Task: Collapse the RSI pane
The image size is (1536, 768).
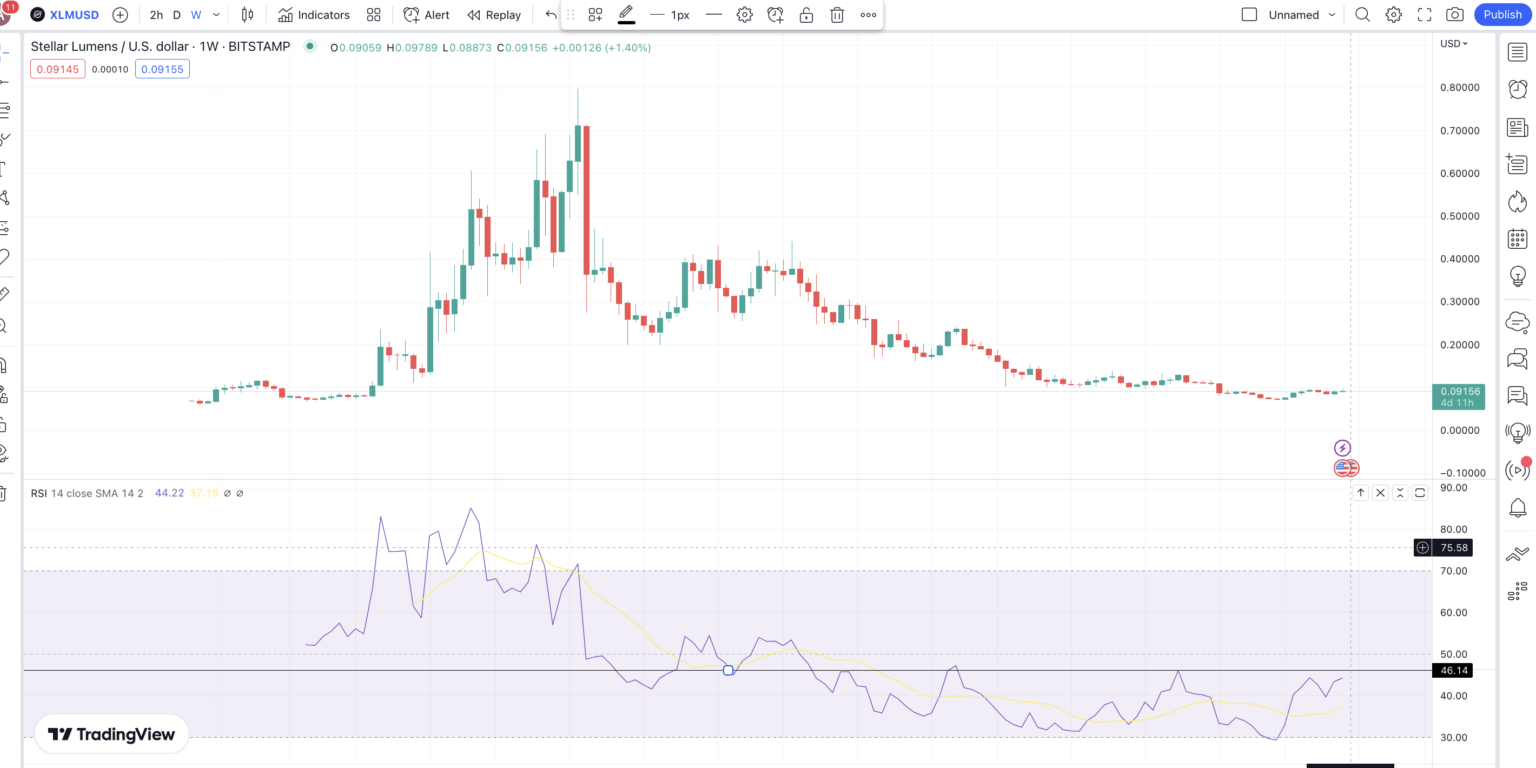Action: (1400, 493)
